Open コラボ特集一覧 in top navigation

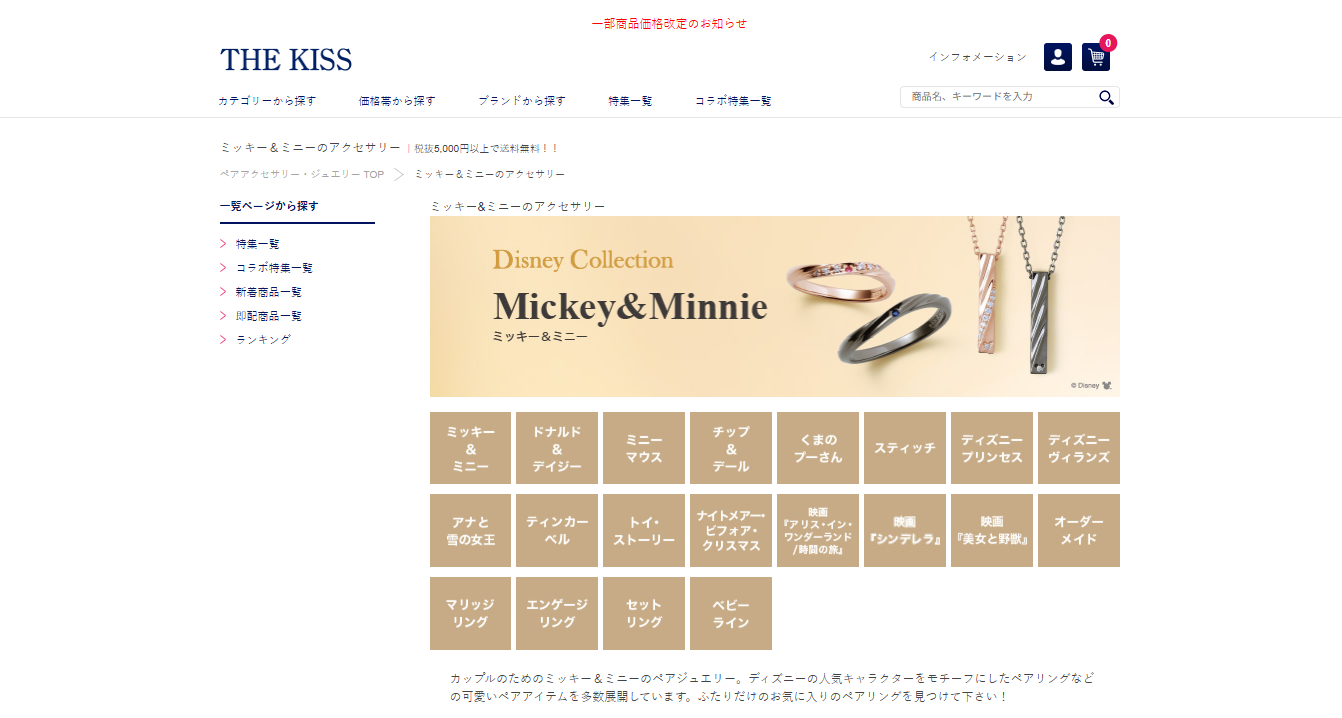tap(733, 101)
